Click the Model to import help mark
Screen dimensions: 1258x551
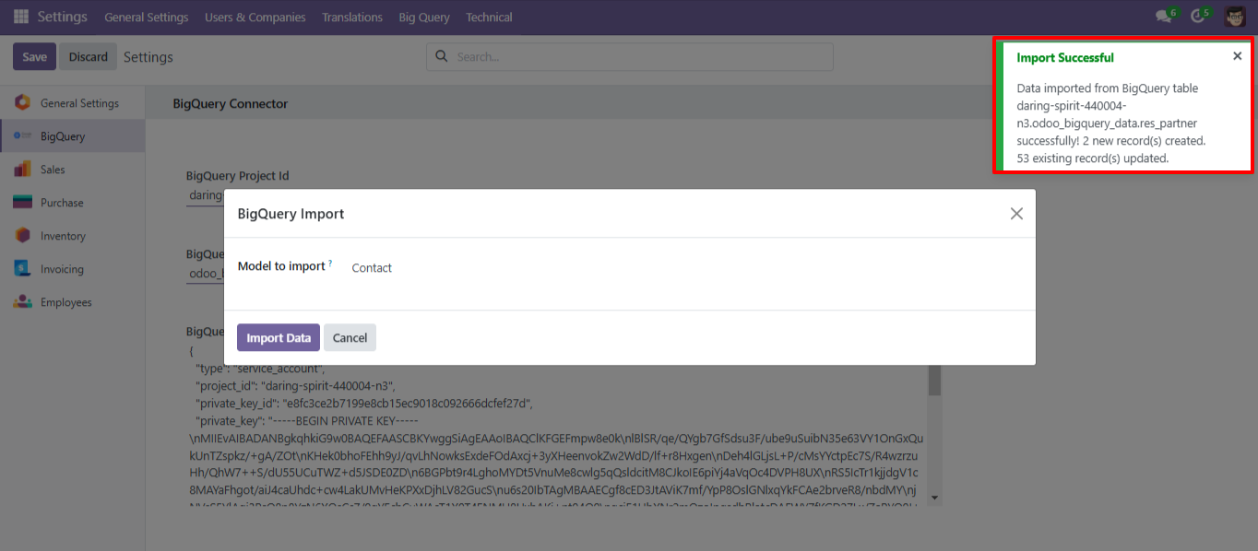coord(330,263)
